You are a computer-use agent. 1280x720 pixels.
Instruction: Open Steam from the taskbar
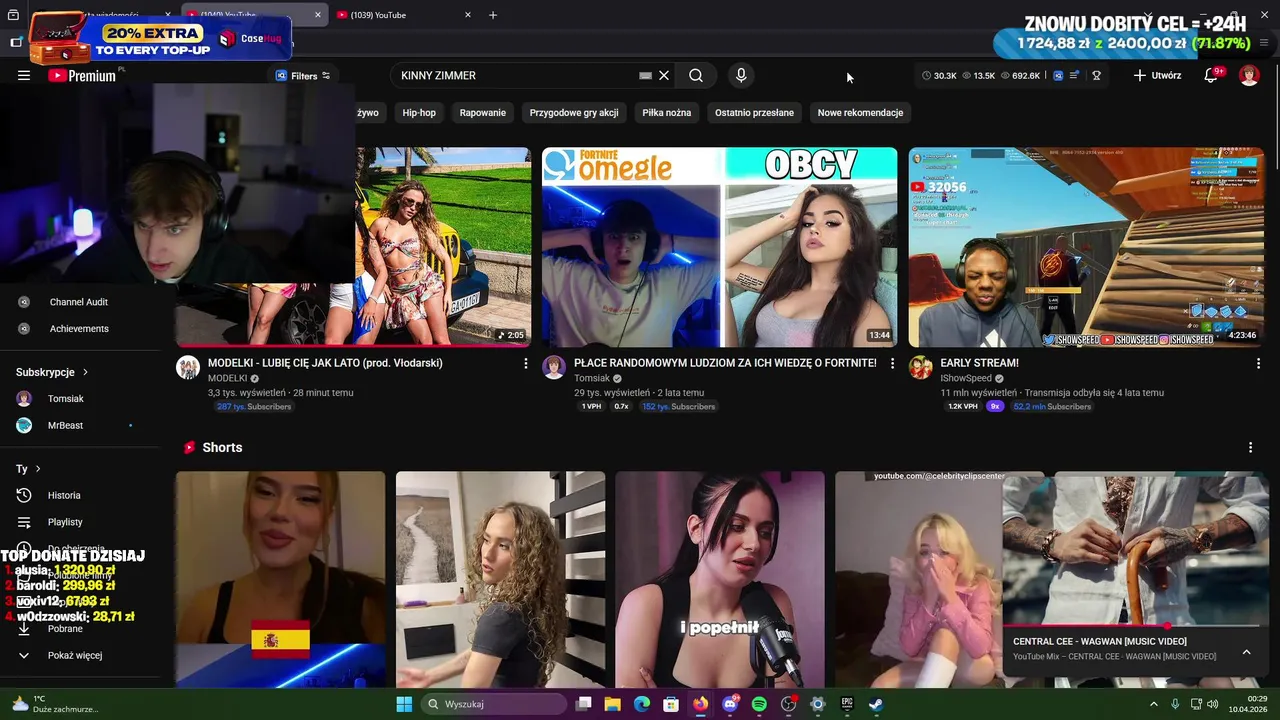click(876, 704)
